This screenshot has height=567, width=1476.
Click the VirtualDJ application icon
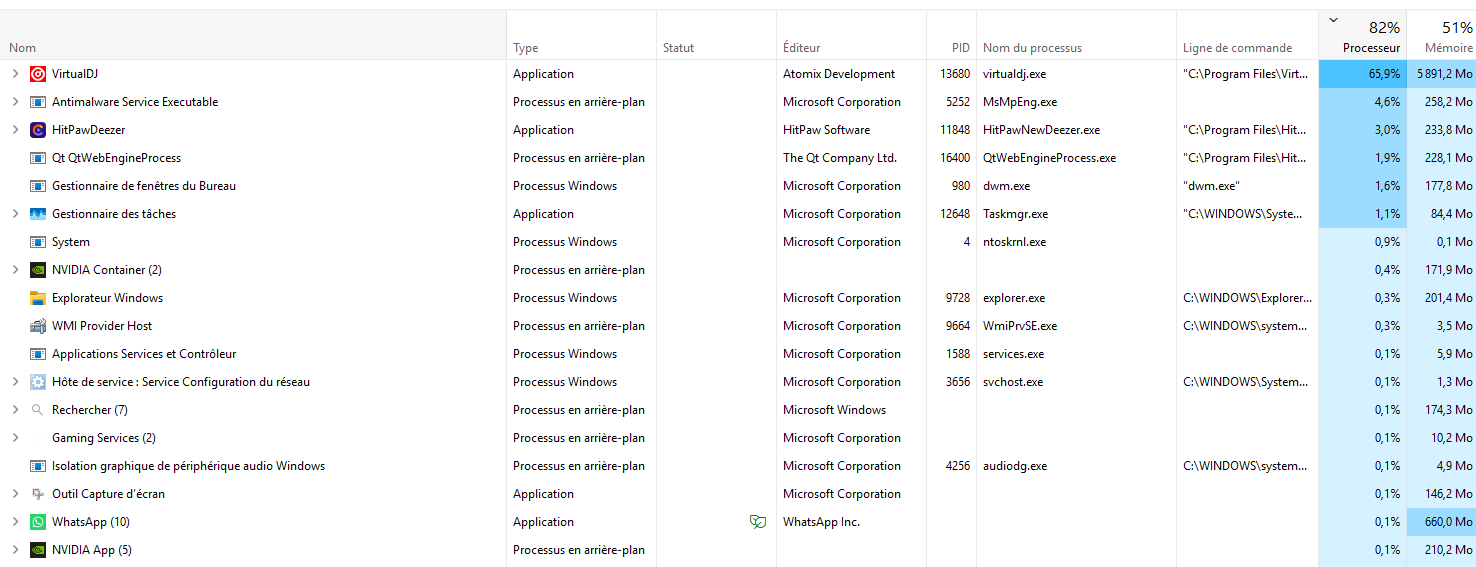click(x=38, y=74)
